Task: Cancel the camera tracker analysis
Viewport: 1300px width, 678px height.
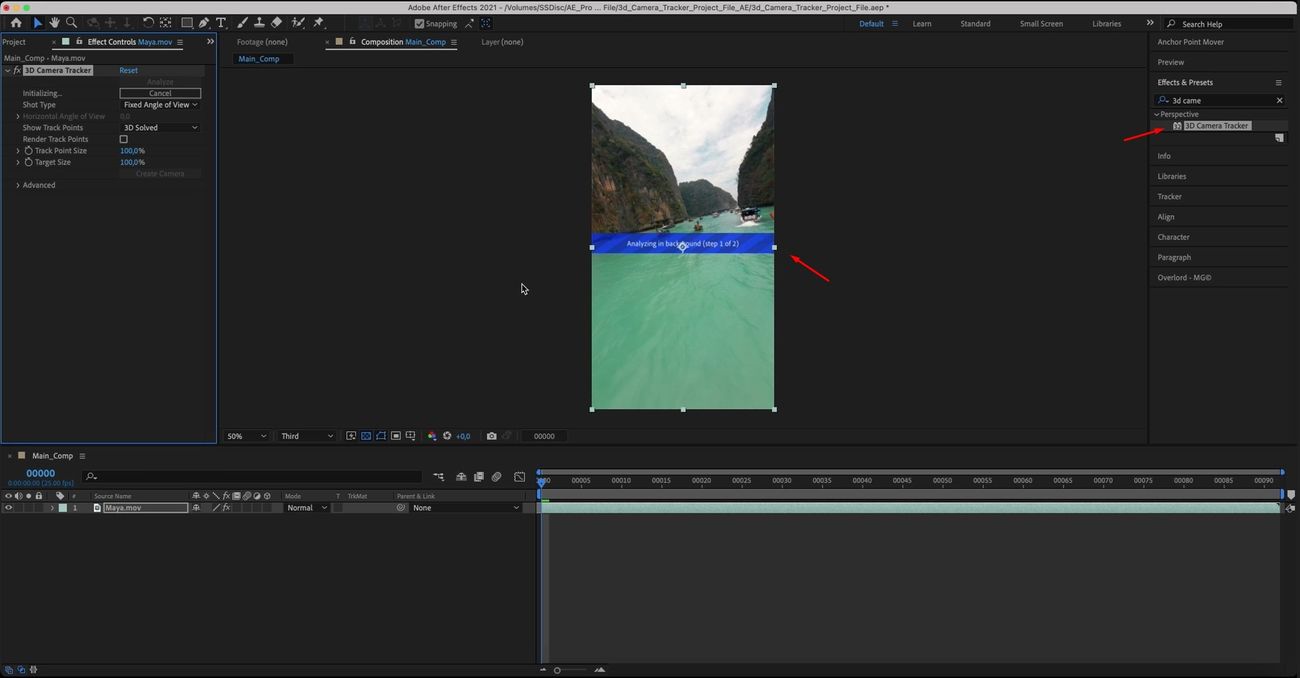Action: coord(160,93)
